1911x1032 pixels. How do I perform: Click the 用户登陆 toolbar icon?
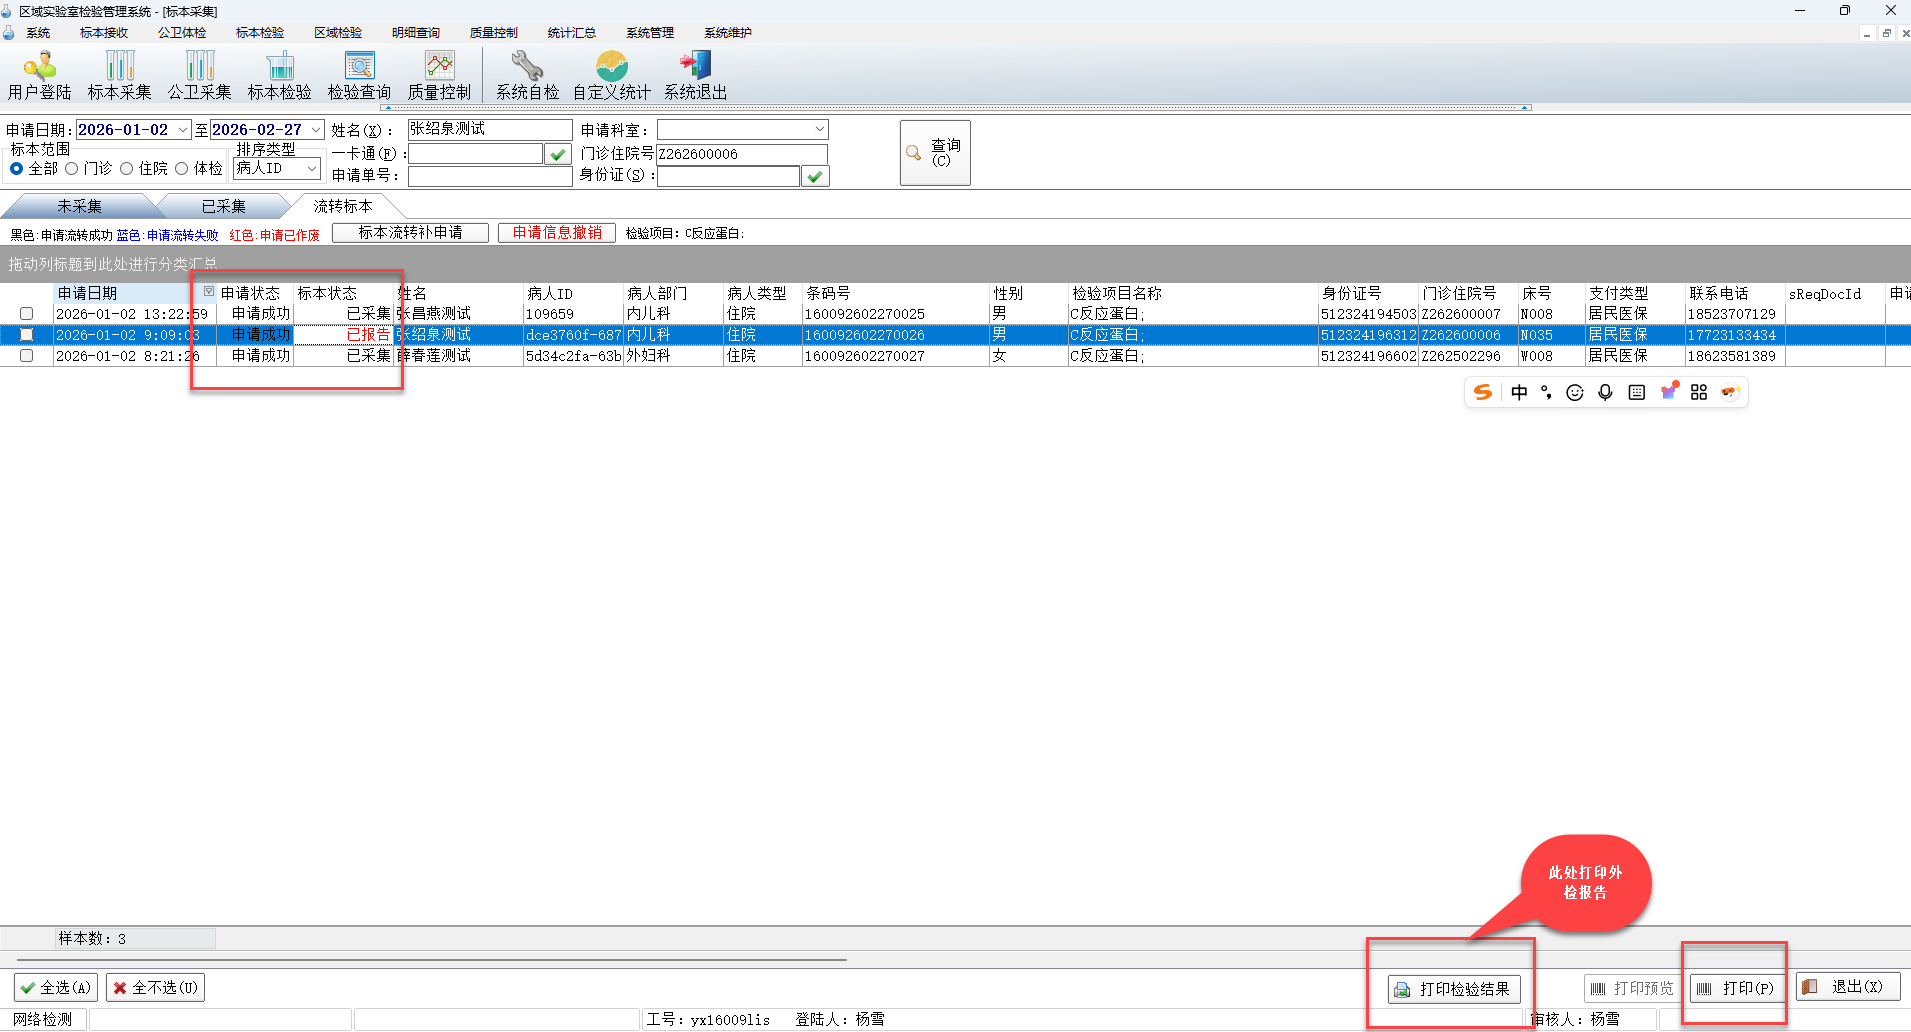coord(40,76)
